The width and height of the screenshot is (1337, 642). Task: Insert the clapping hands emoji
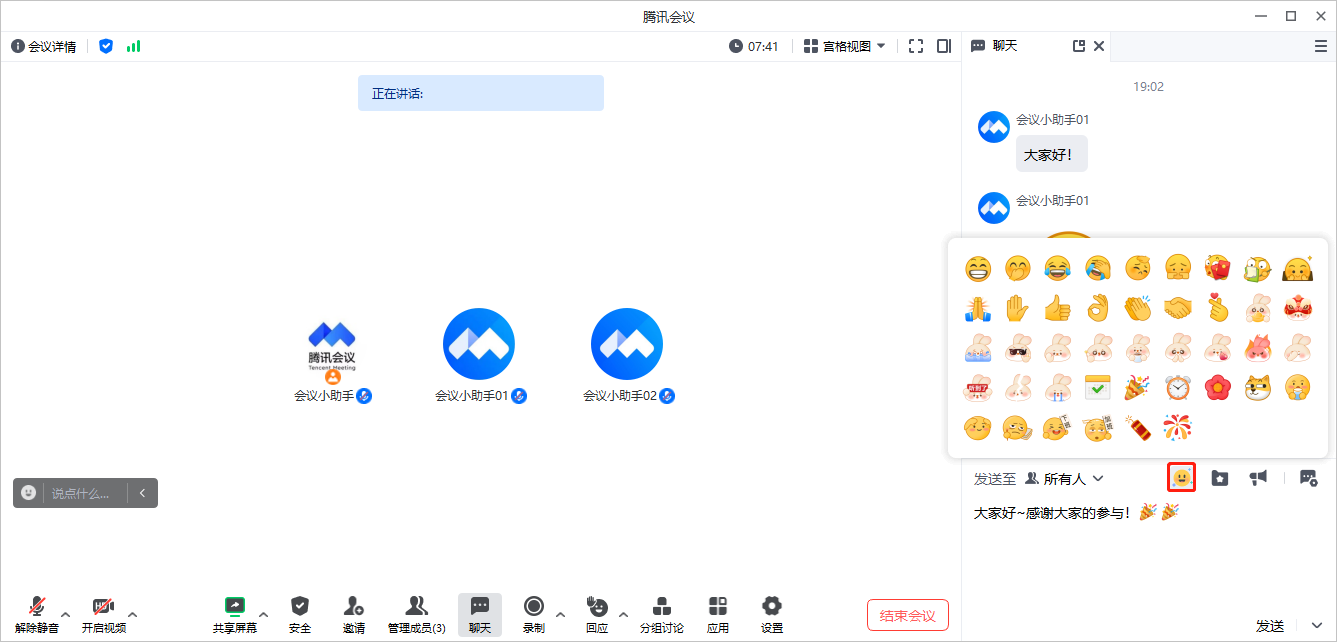click(x=1137, y=308)
